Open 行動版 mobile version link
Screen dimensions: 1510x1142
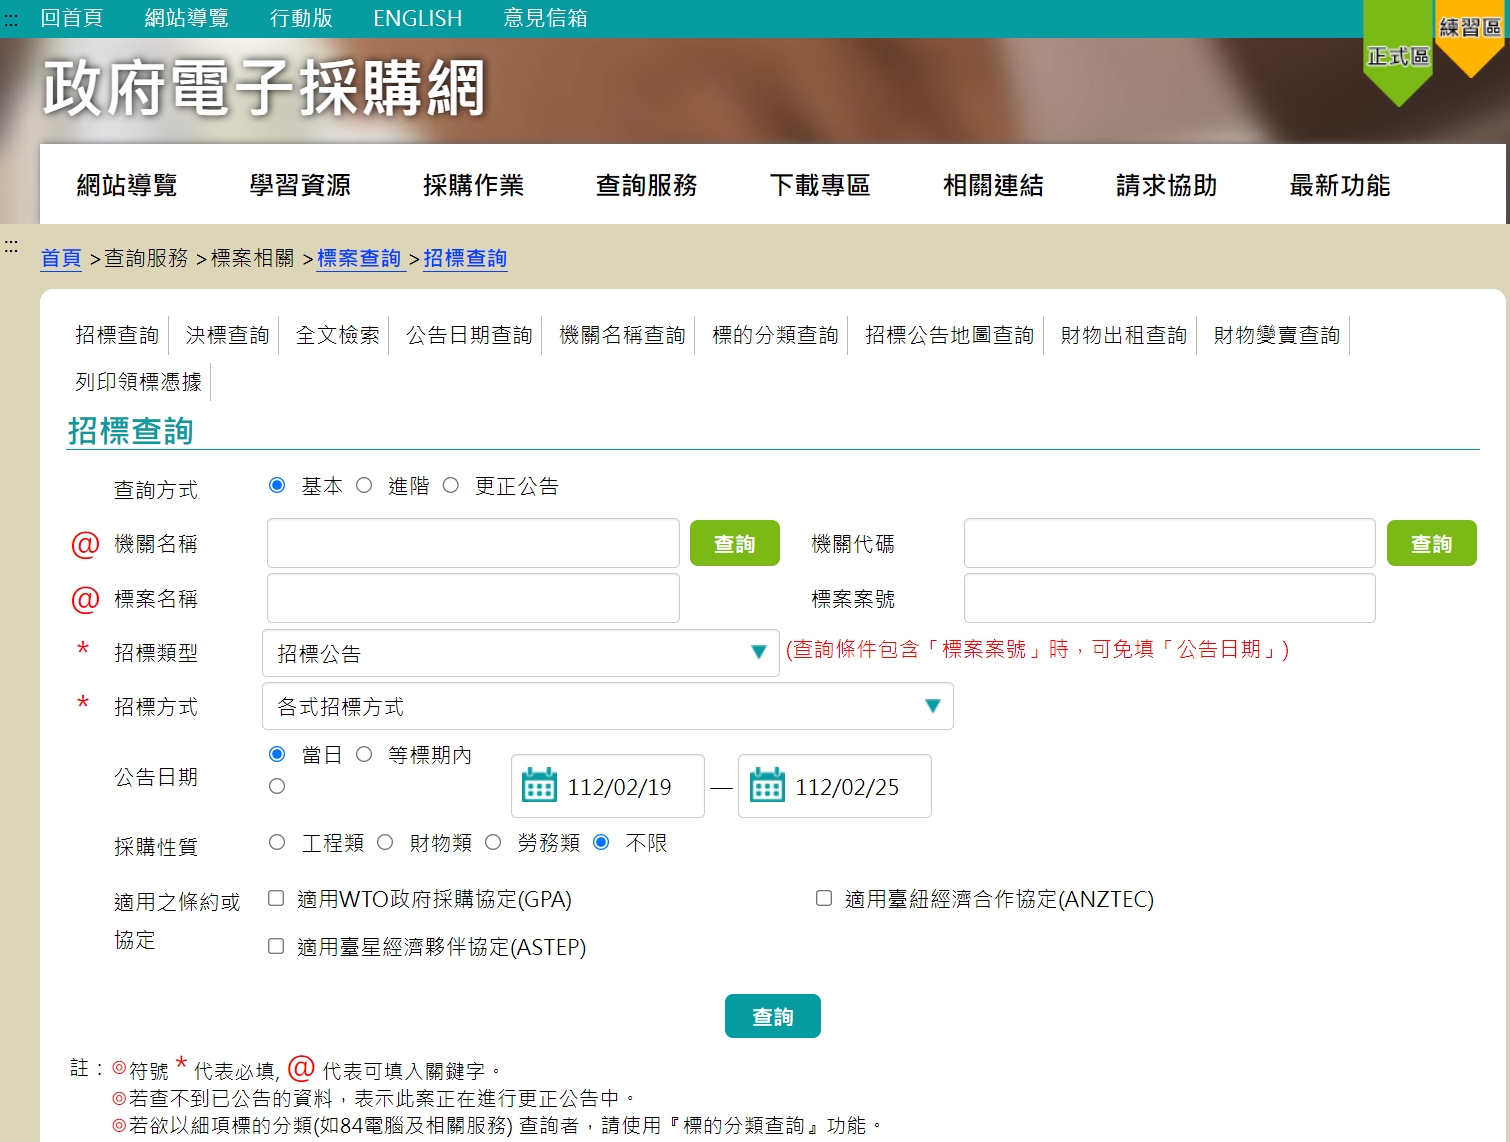tap(301, 18)
